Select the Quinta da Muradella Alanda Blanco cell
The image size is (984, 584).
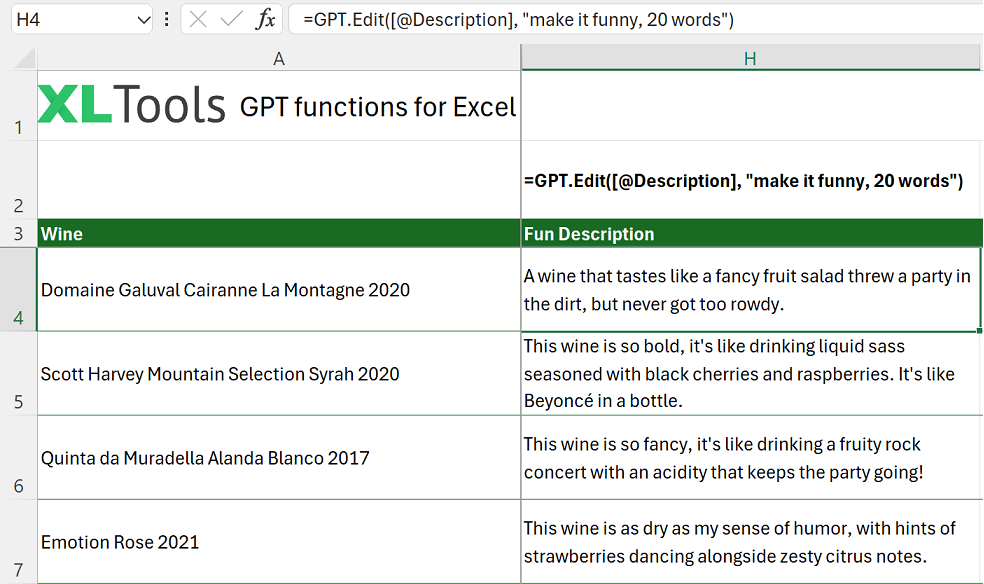point(277,457)
